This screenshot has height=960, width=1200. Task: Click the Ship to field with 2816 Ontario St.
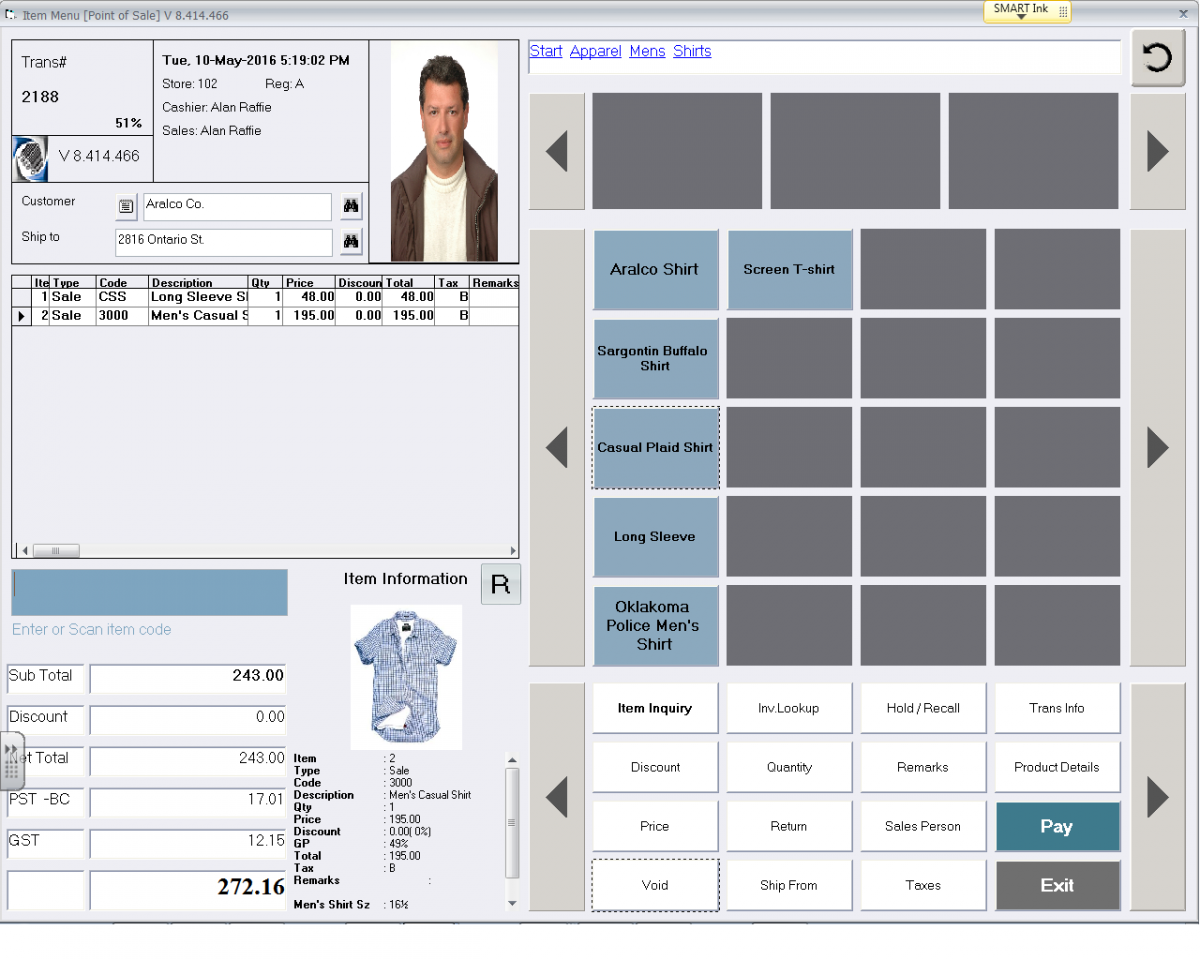point(224,242)
